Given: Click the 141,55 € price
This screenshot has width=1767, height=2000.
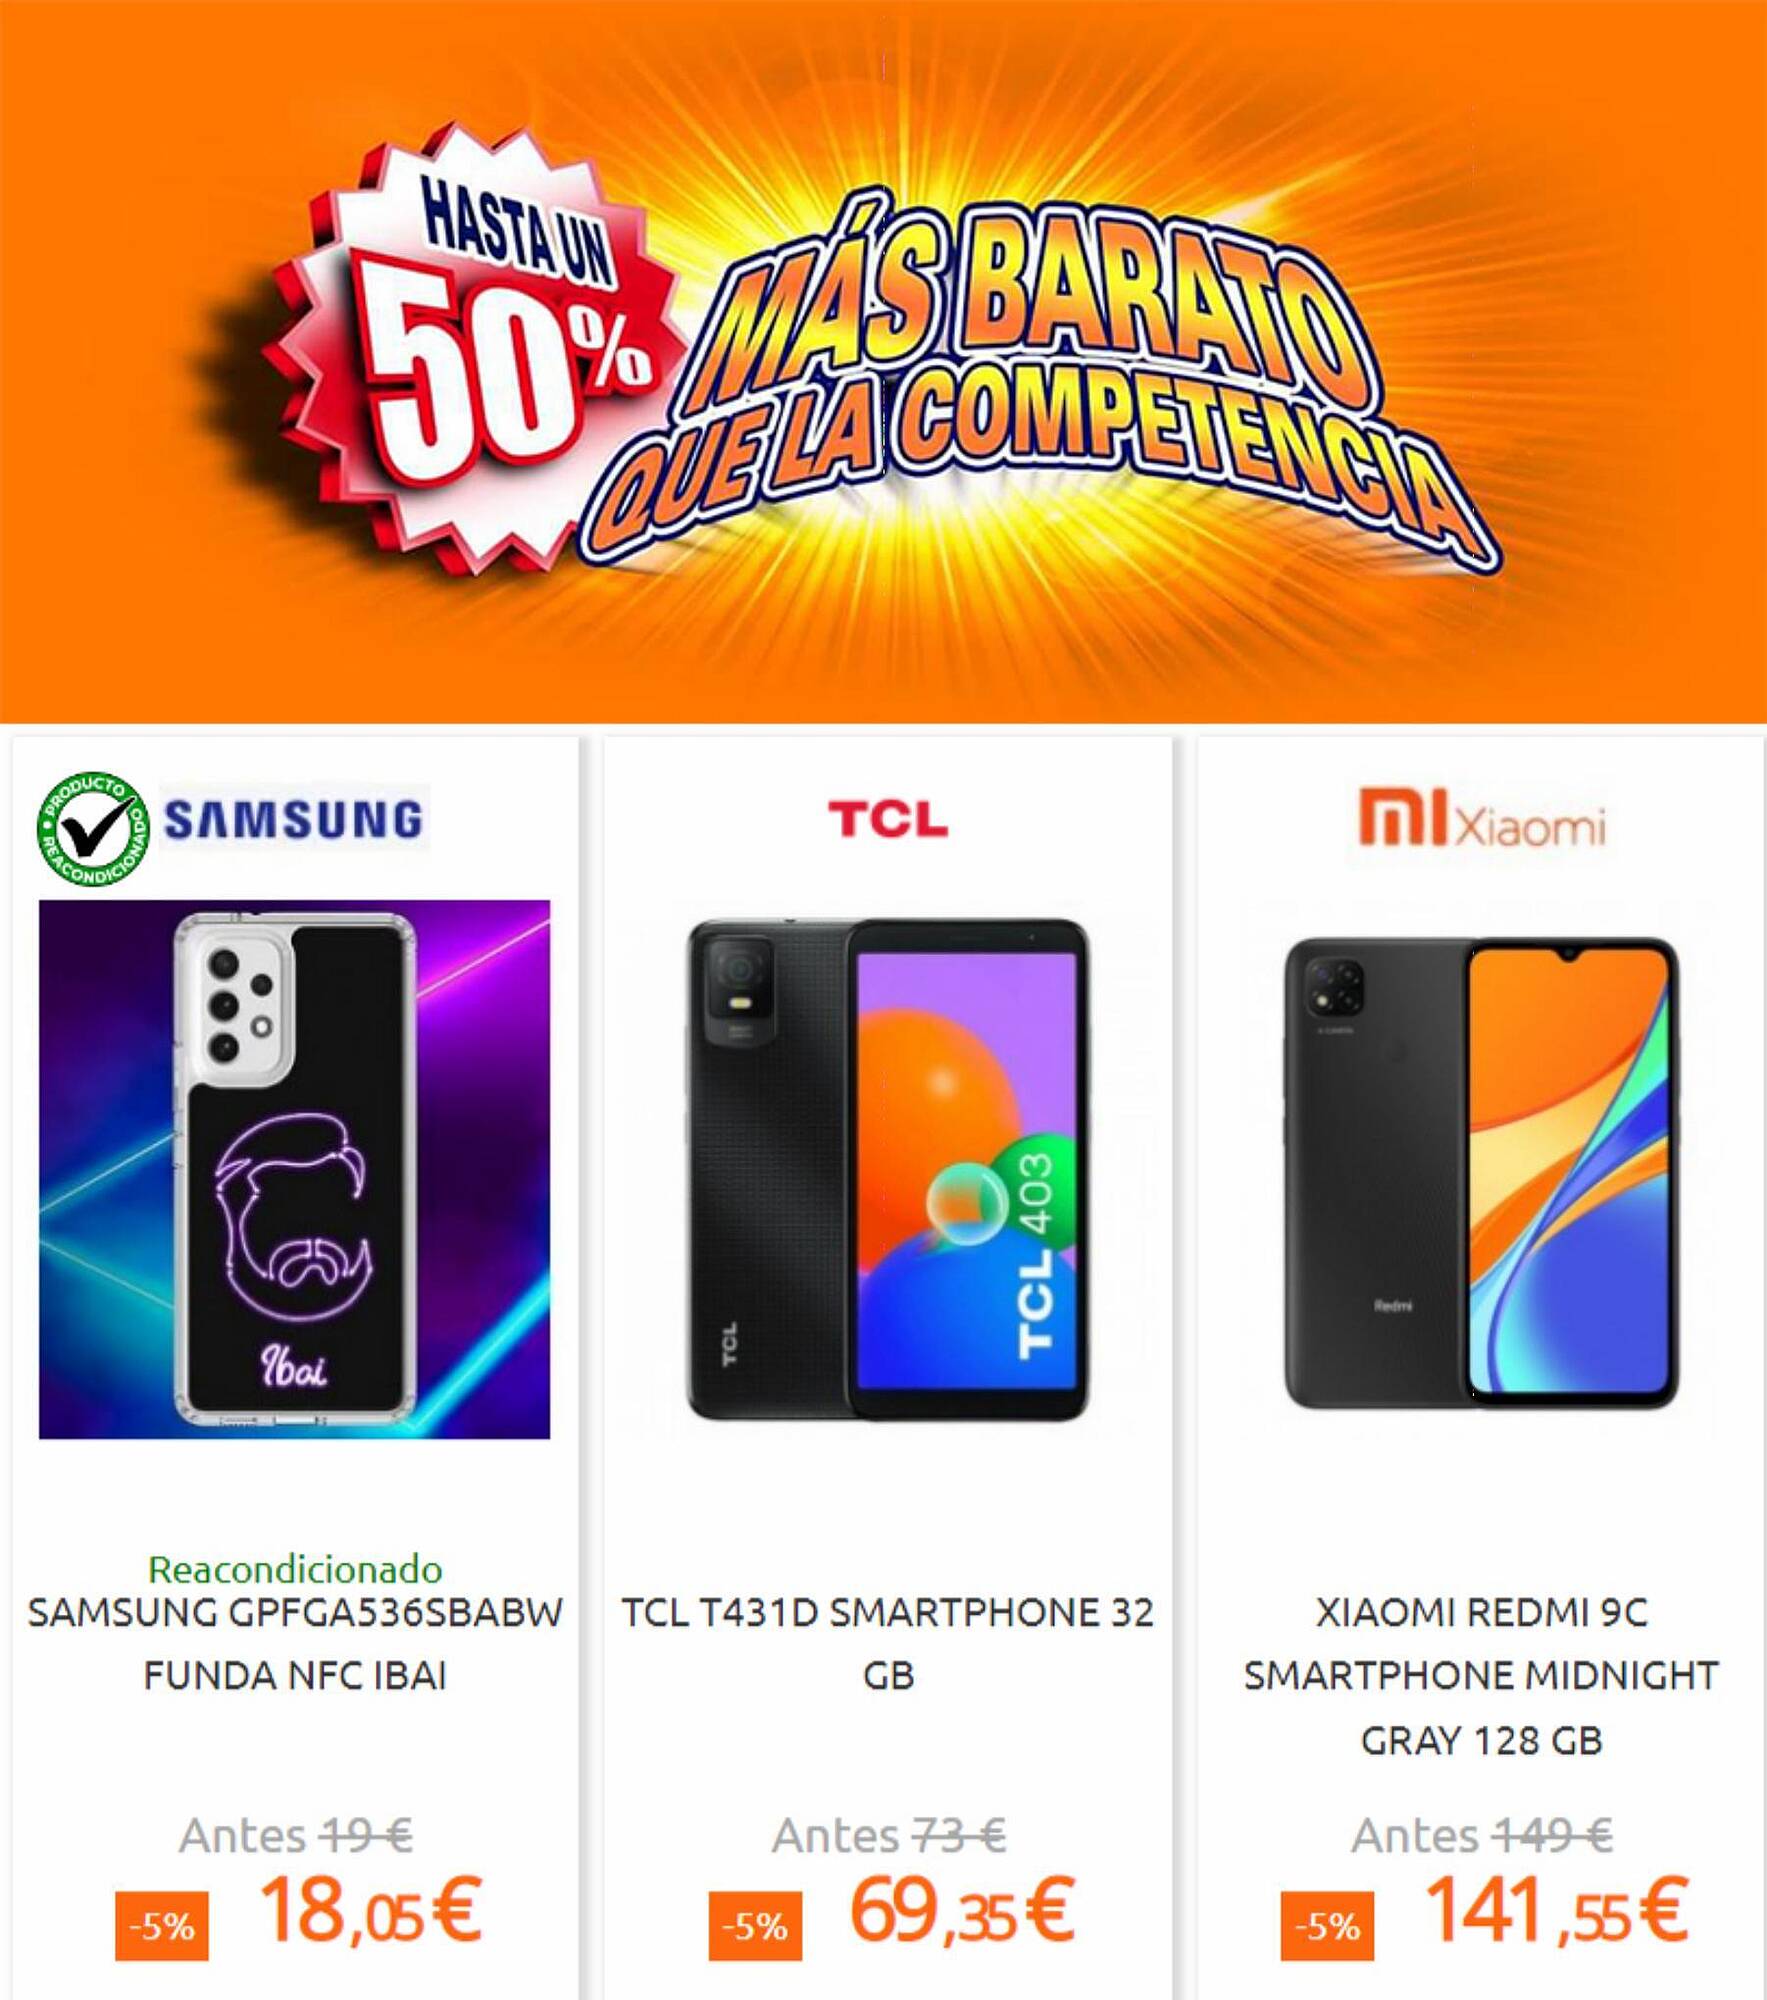Looking at the screenshot, I should pos(1556,1911).
